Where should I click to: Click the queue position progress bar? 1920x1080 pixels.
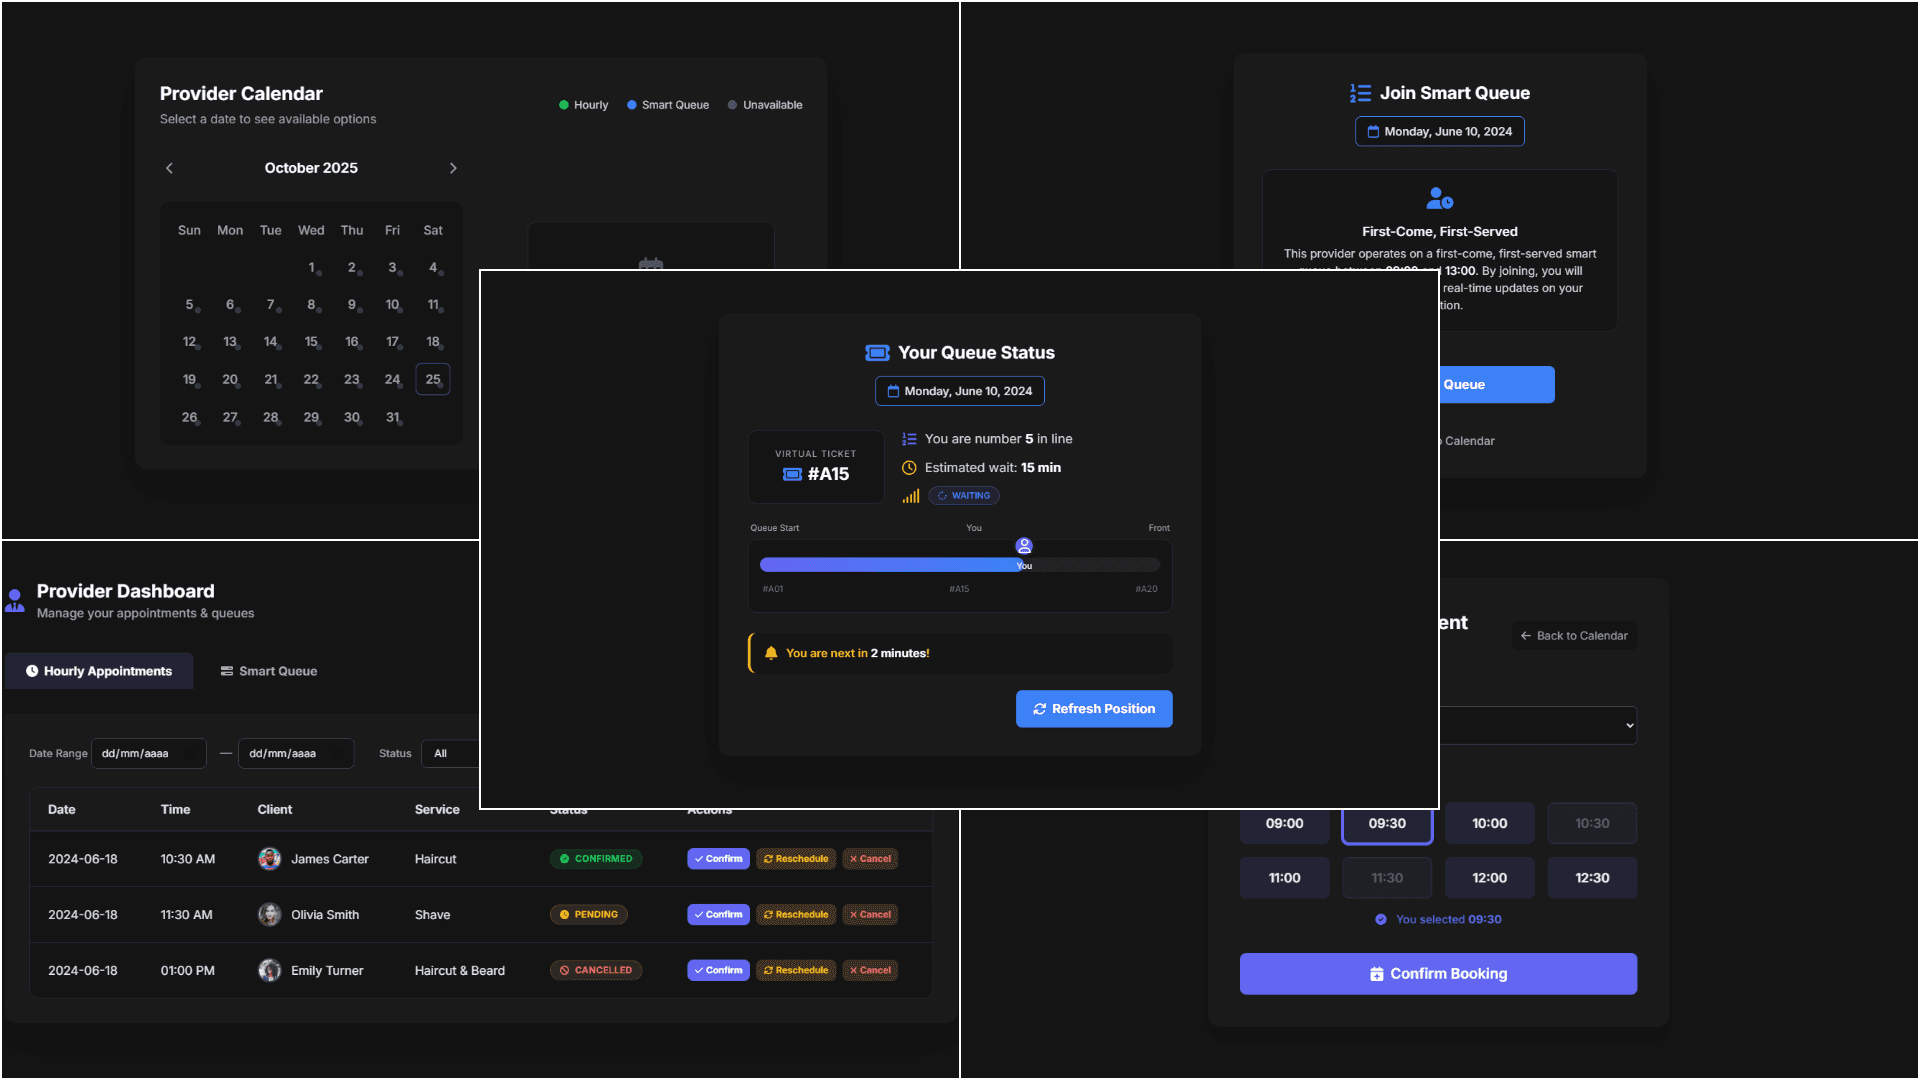(959, 565)
